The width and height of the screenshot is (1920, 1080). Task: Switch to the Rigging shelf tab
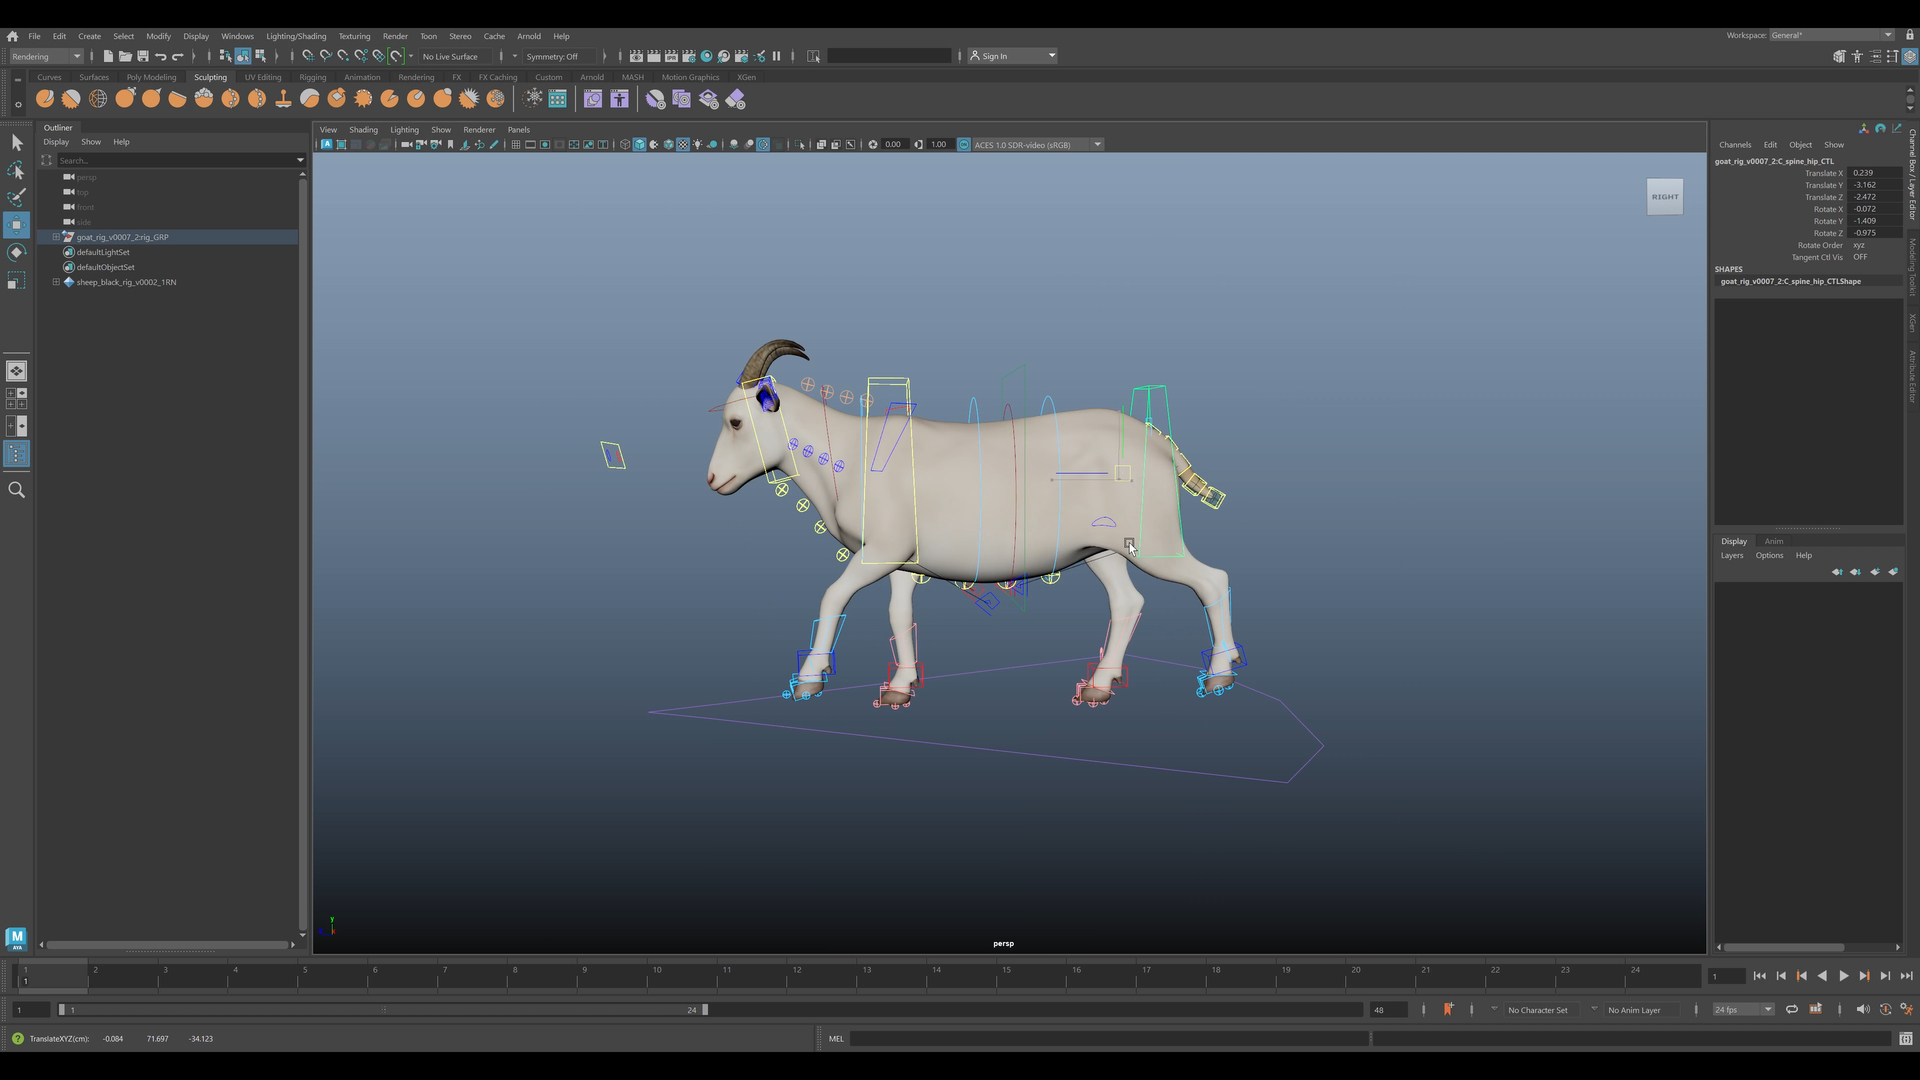(x=313, y=77)
